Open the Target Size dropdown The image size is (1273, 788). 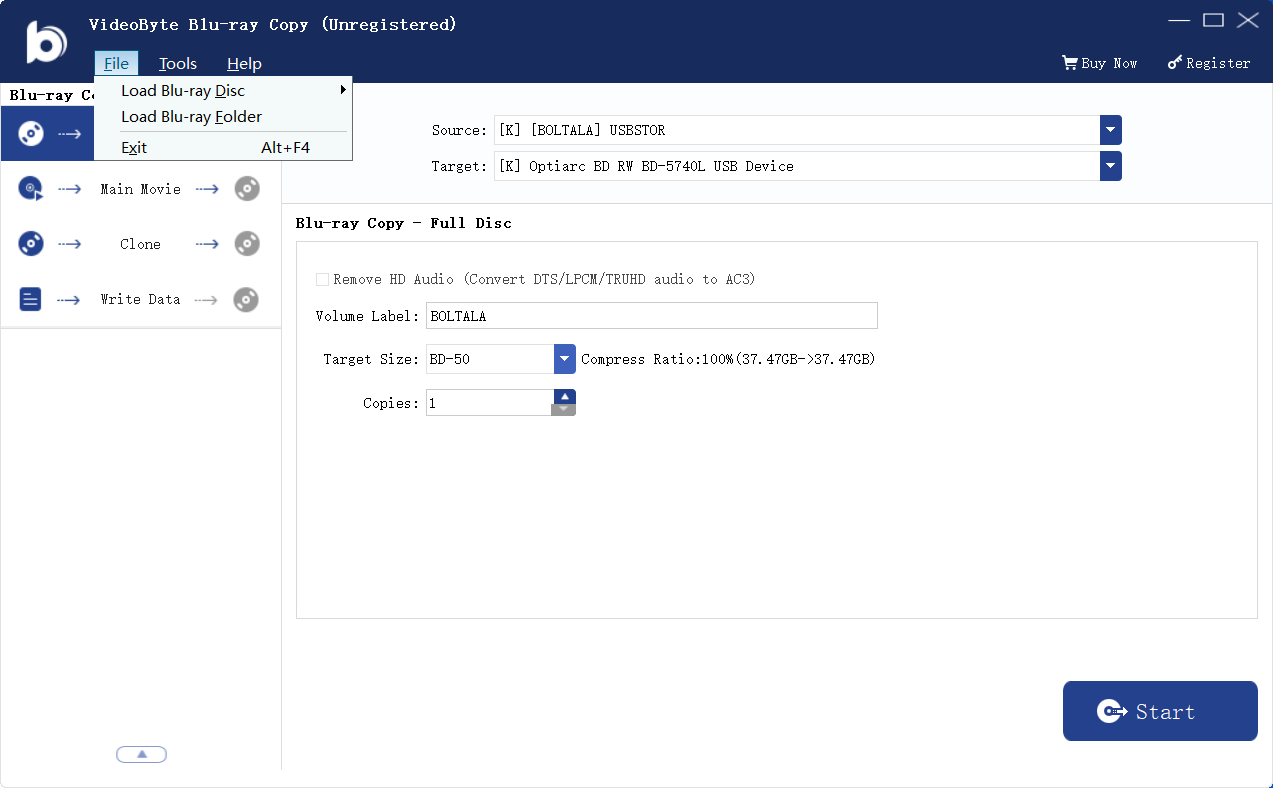(564, 358)
